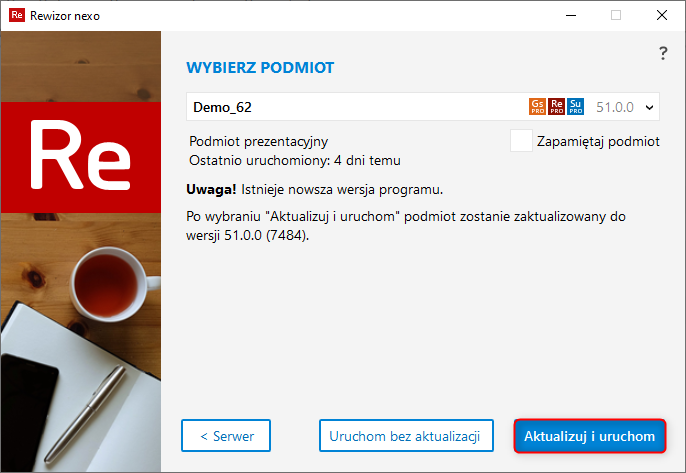Click the Rewizor nexo title bar logo
Image resolution: width=686 pixels, height=473 pixels.
coord(17,15)
